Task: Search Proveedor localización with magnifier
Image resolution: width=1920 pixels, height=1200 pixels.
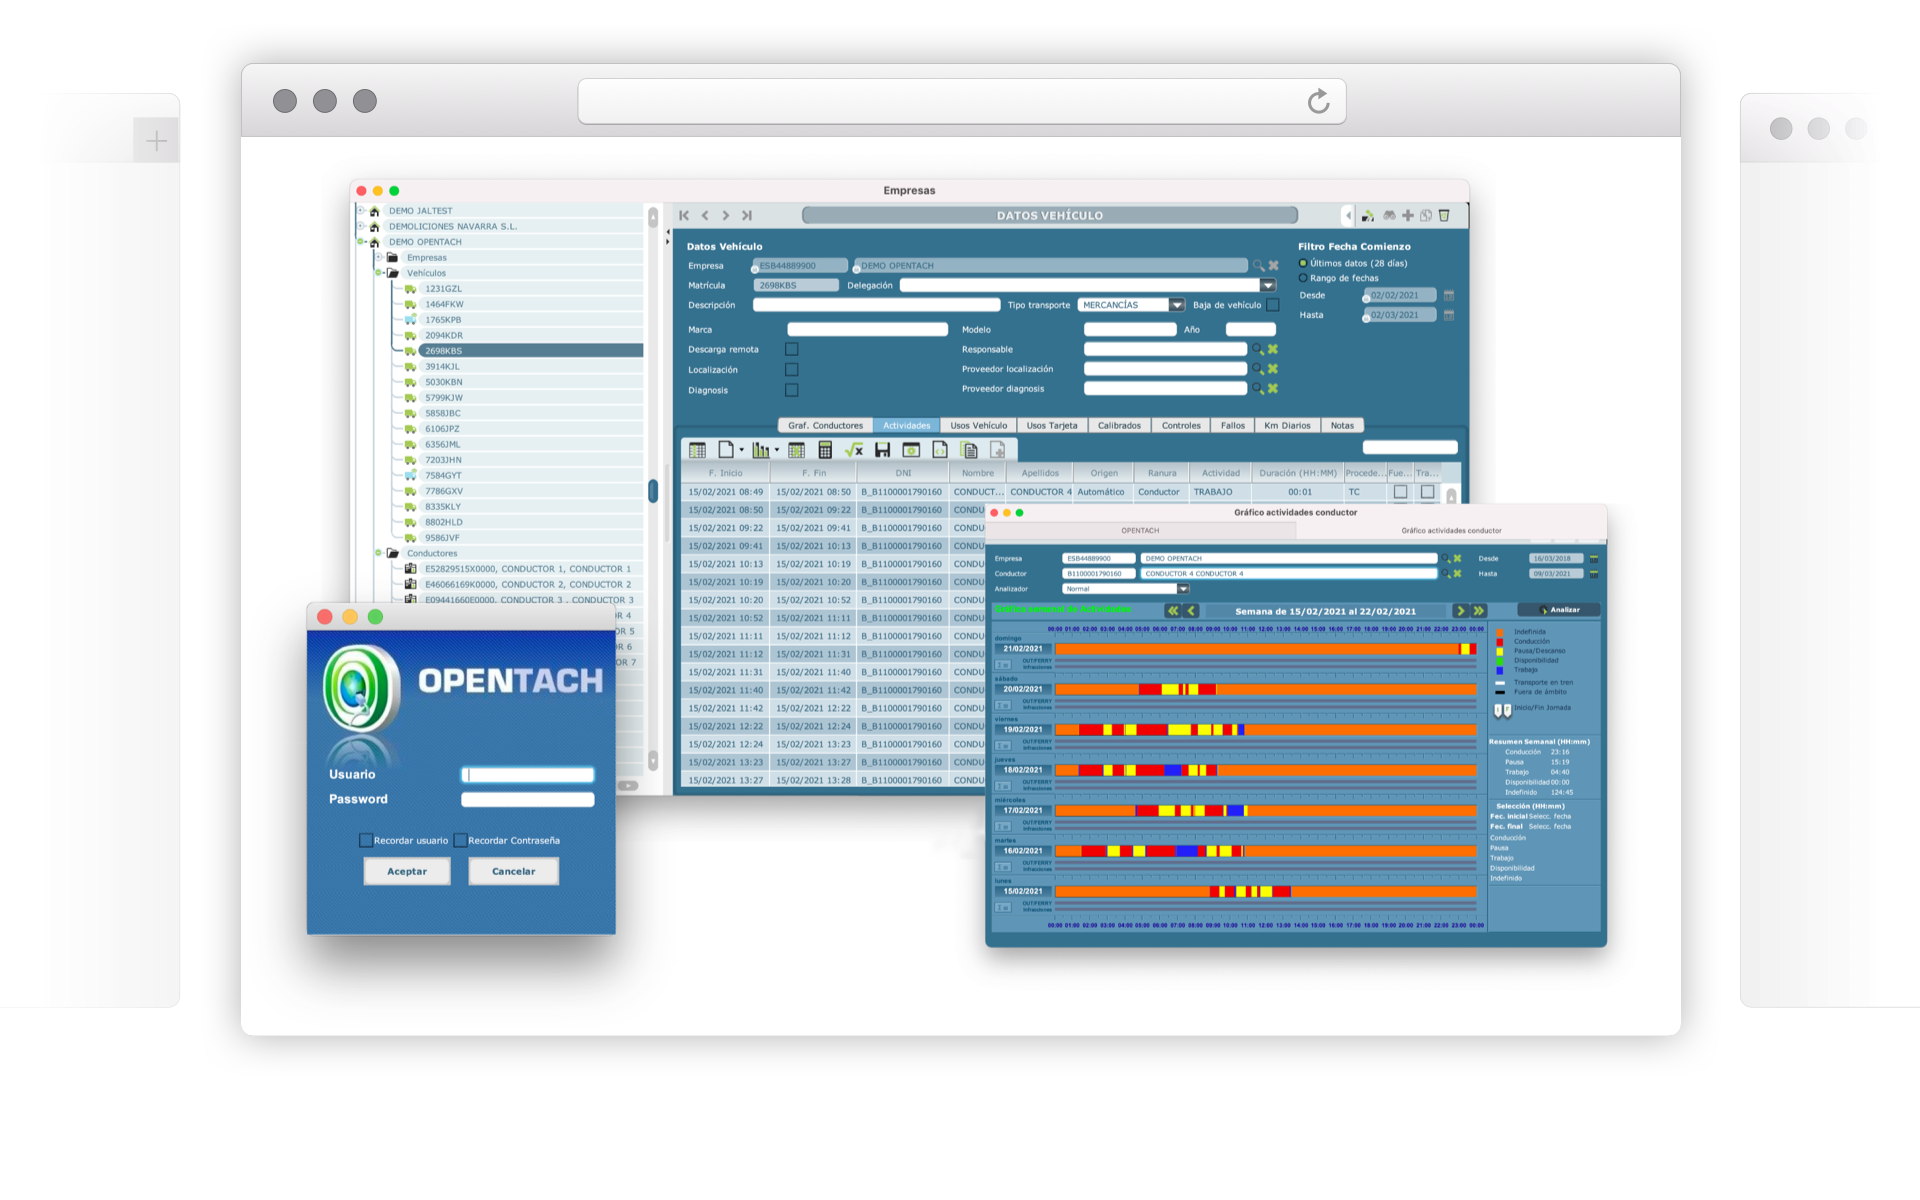Action: (1258, 369)
